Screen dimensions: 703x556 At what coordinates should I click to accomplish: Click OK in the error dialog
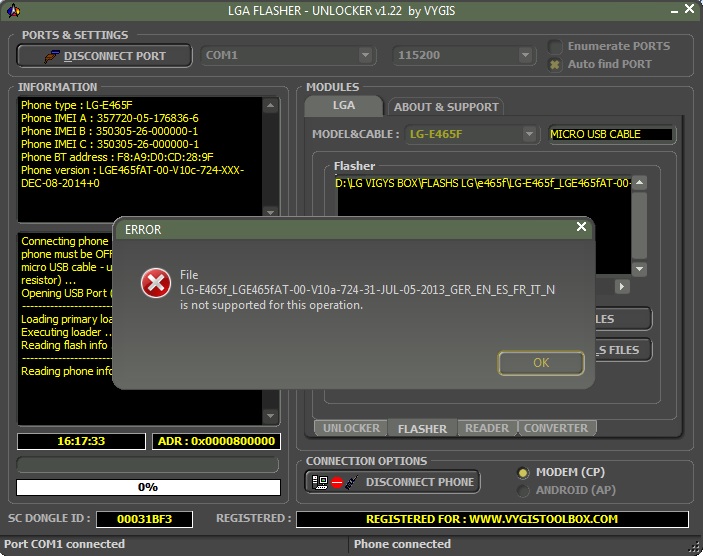tap(541, 363)
